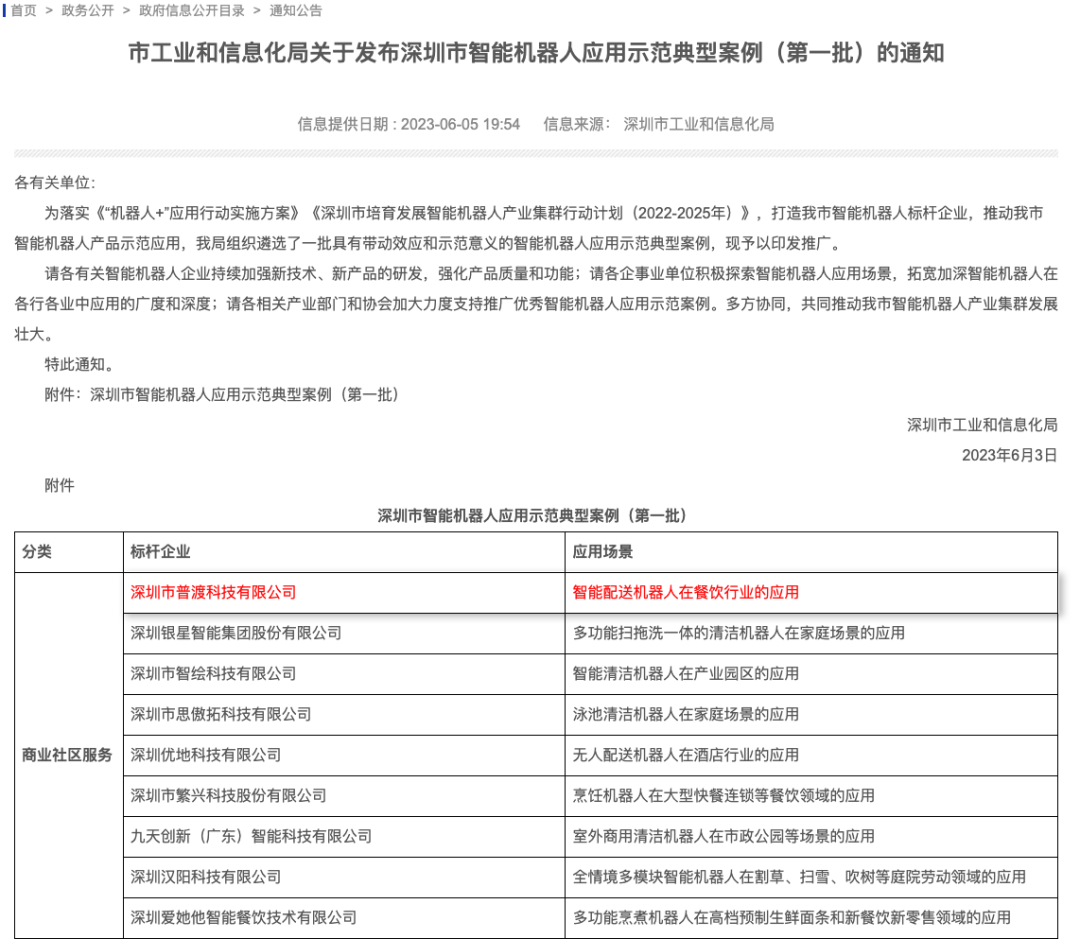Click the 深圳爱她他智能餐饮技术有限公司 cell
The height and width of the screenshot is (939, 1080).
tap(243, 917)
